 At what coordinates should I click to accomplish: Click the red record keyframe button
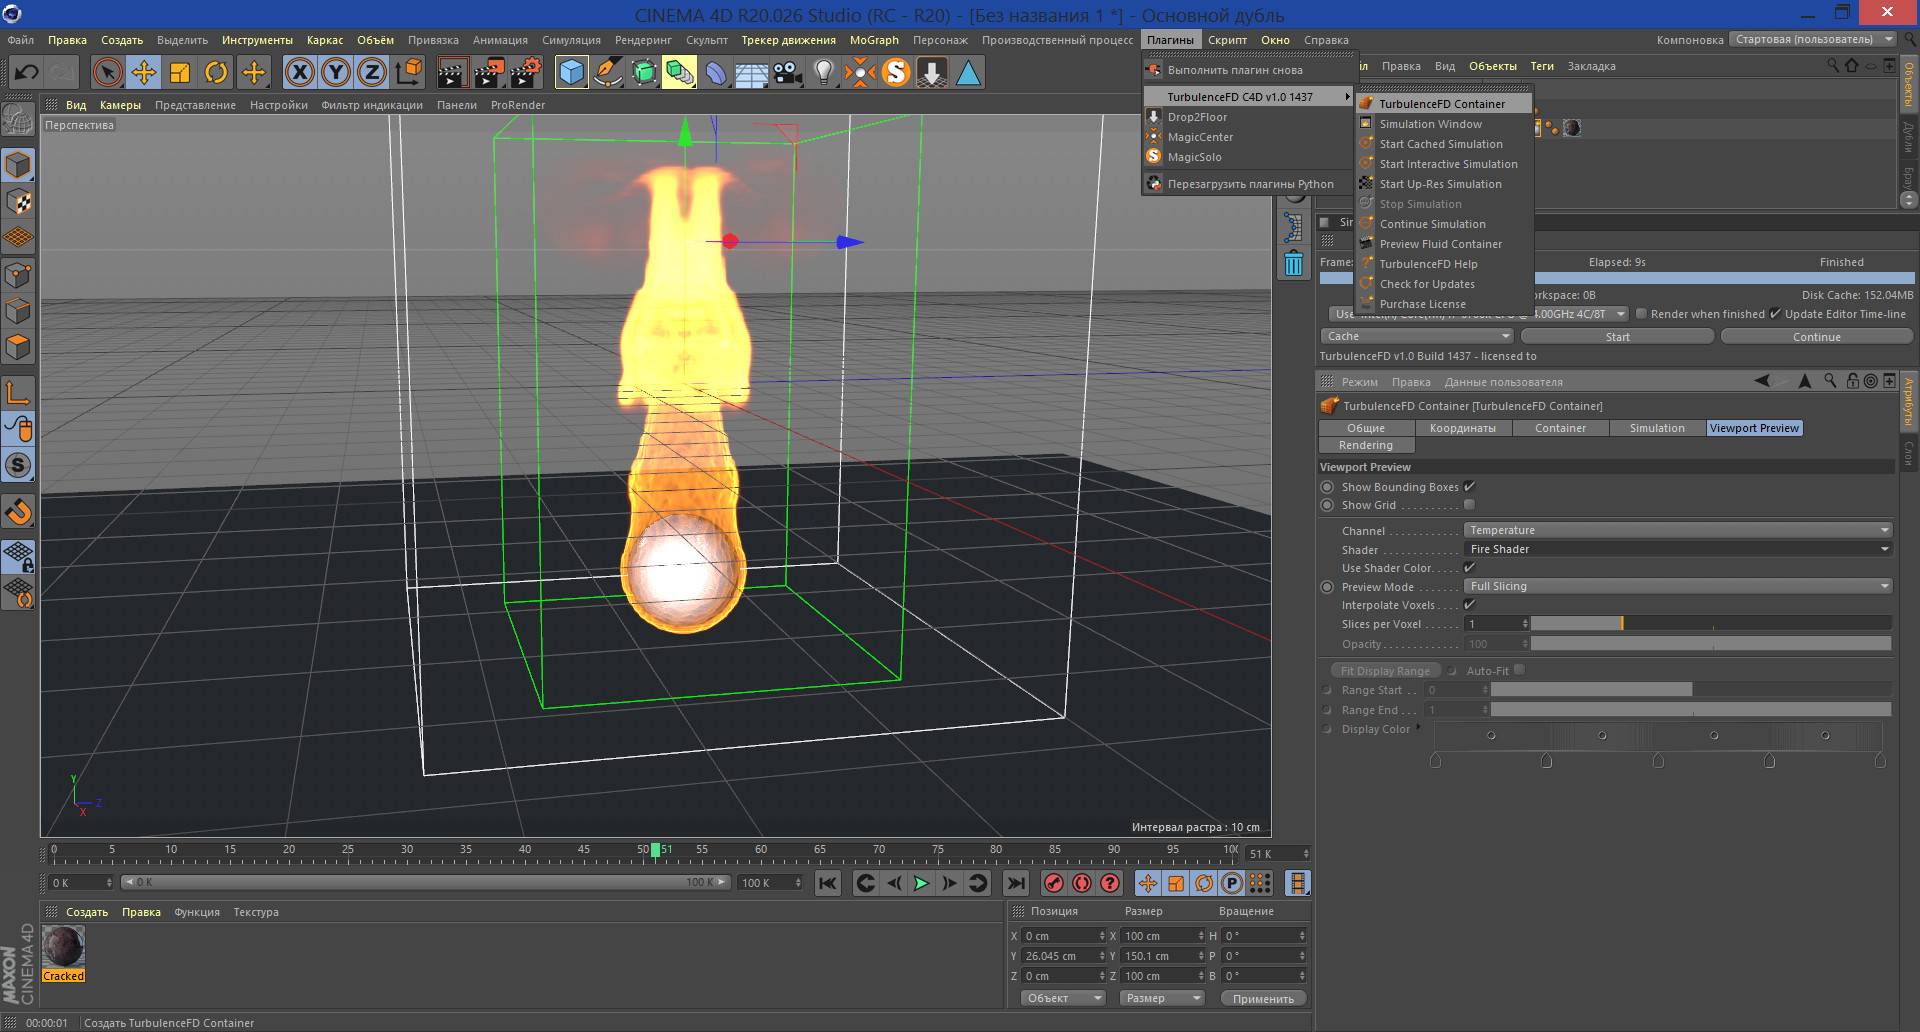click(x=1053, y=883)
